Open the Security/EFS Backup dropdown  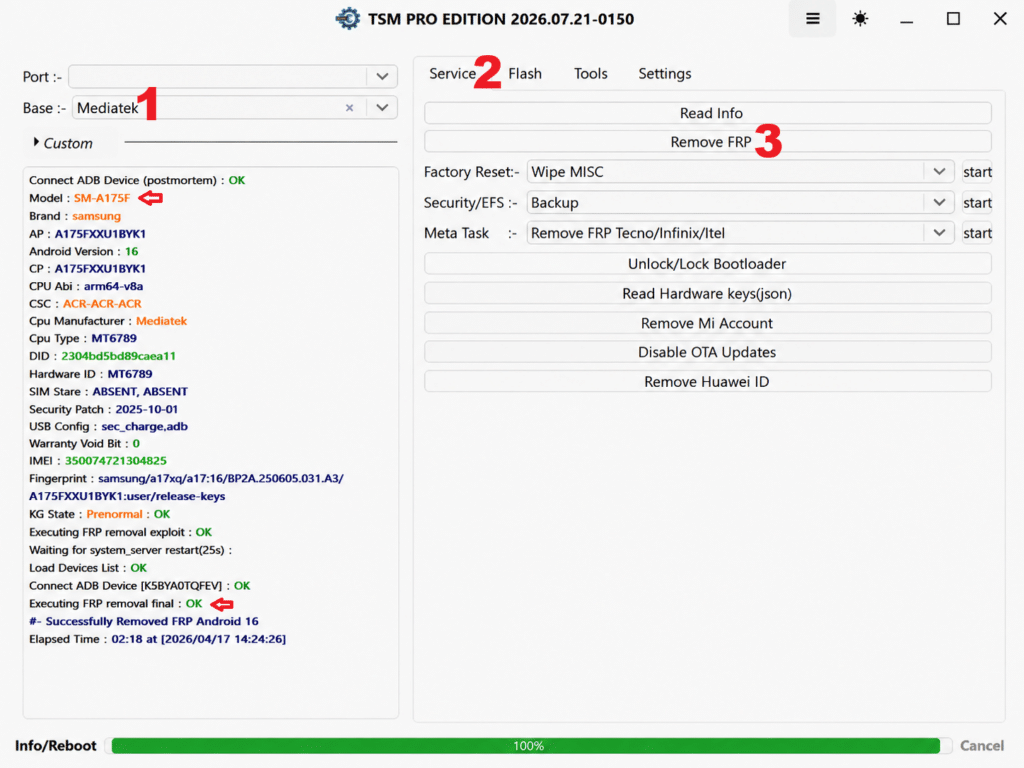pyautogui.click(x=939, y=202)
